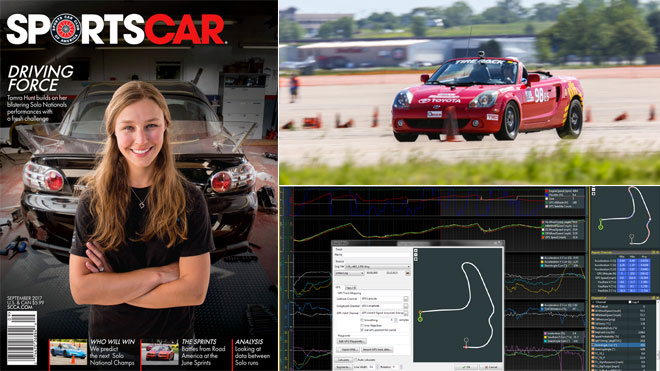
Task: Click the track Name input field
Action: [x=376, y=255]
